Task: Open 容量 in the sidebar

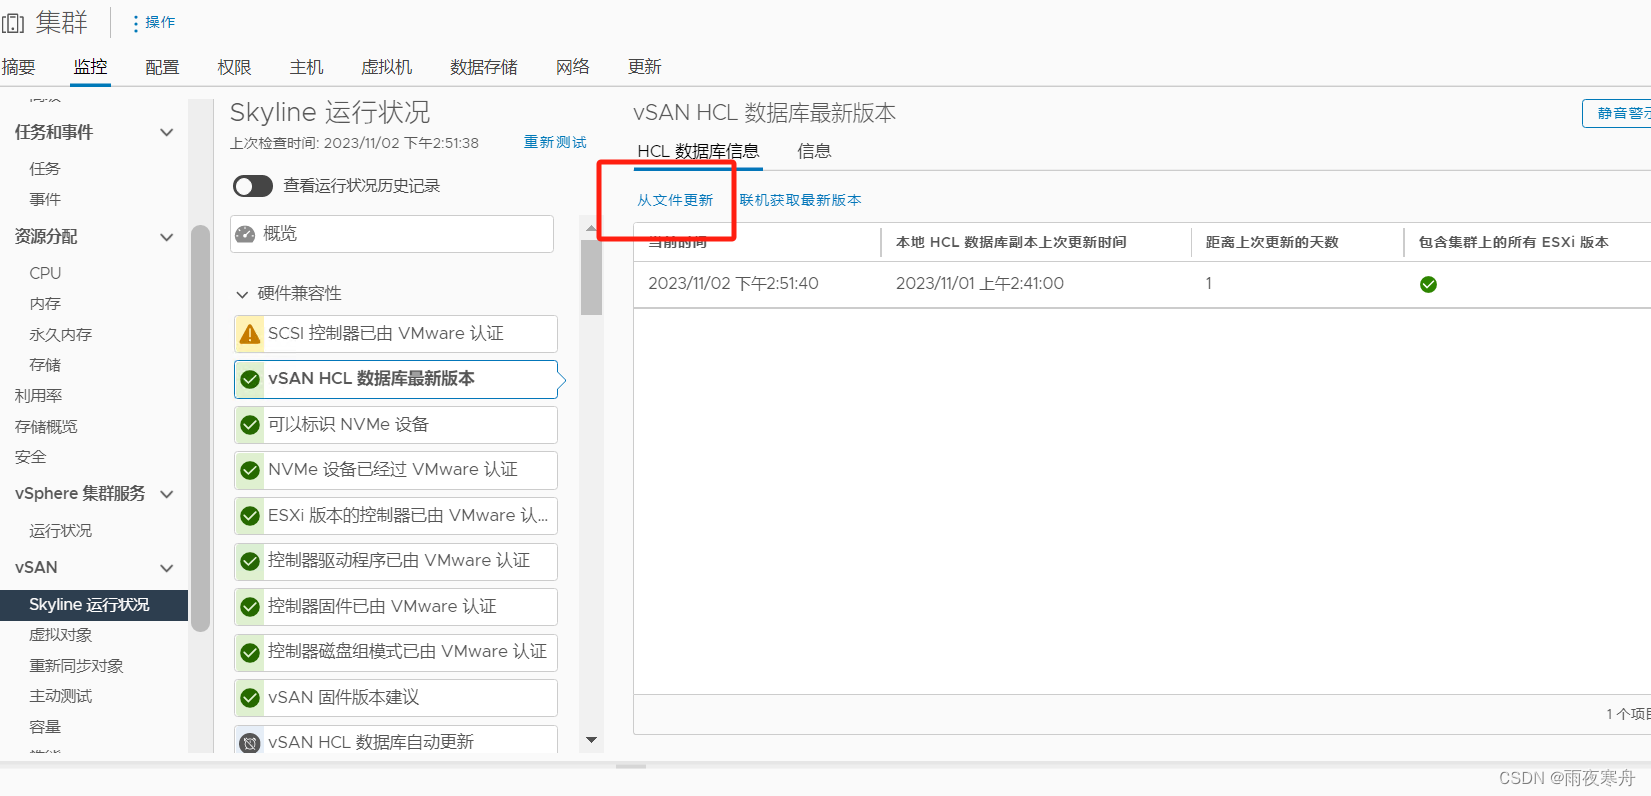Action: coord(45,727)
